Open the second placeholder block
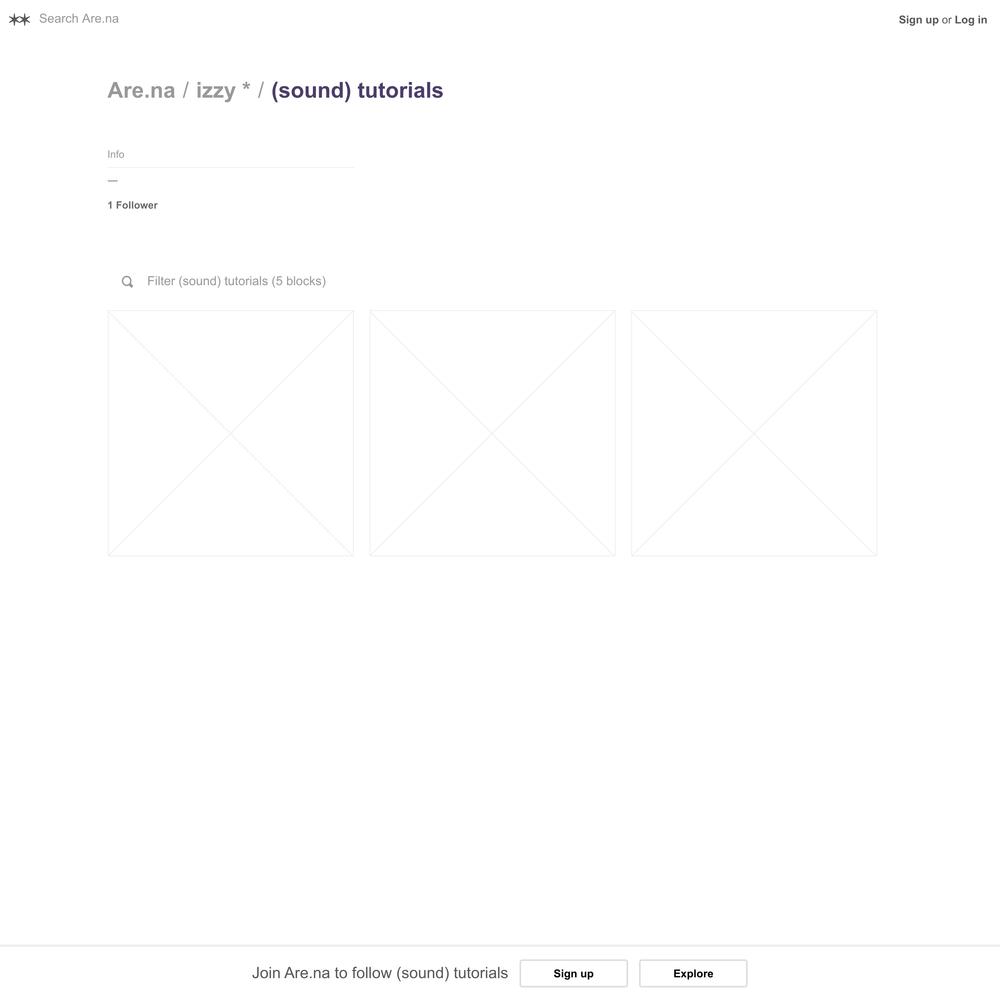The width and height of the screenshot is (1000, 1000). click(x=492, y=433)
